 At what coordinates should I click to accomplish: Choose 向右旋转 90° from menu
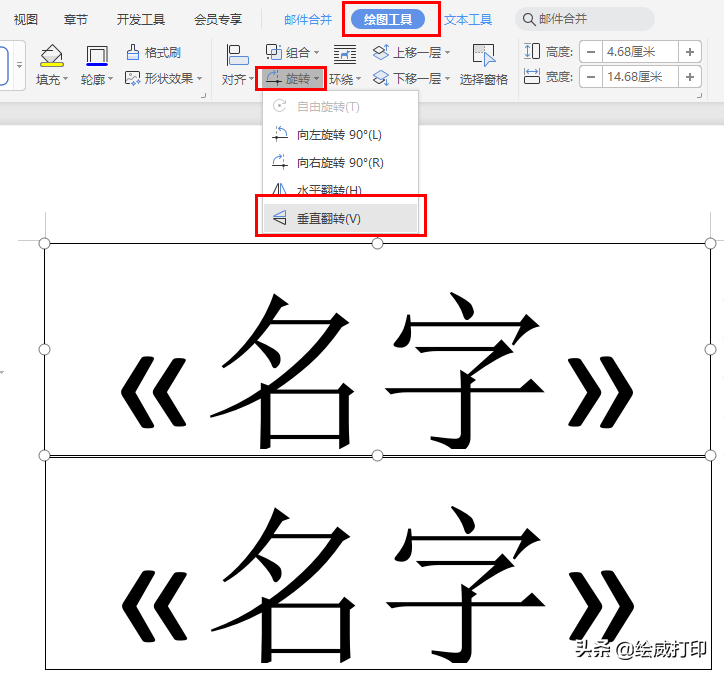pyautogui.click(x=340, y=163)
